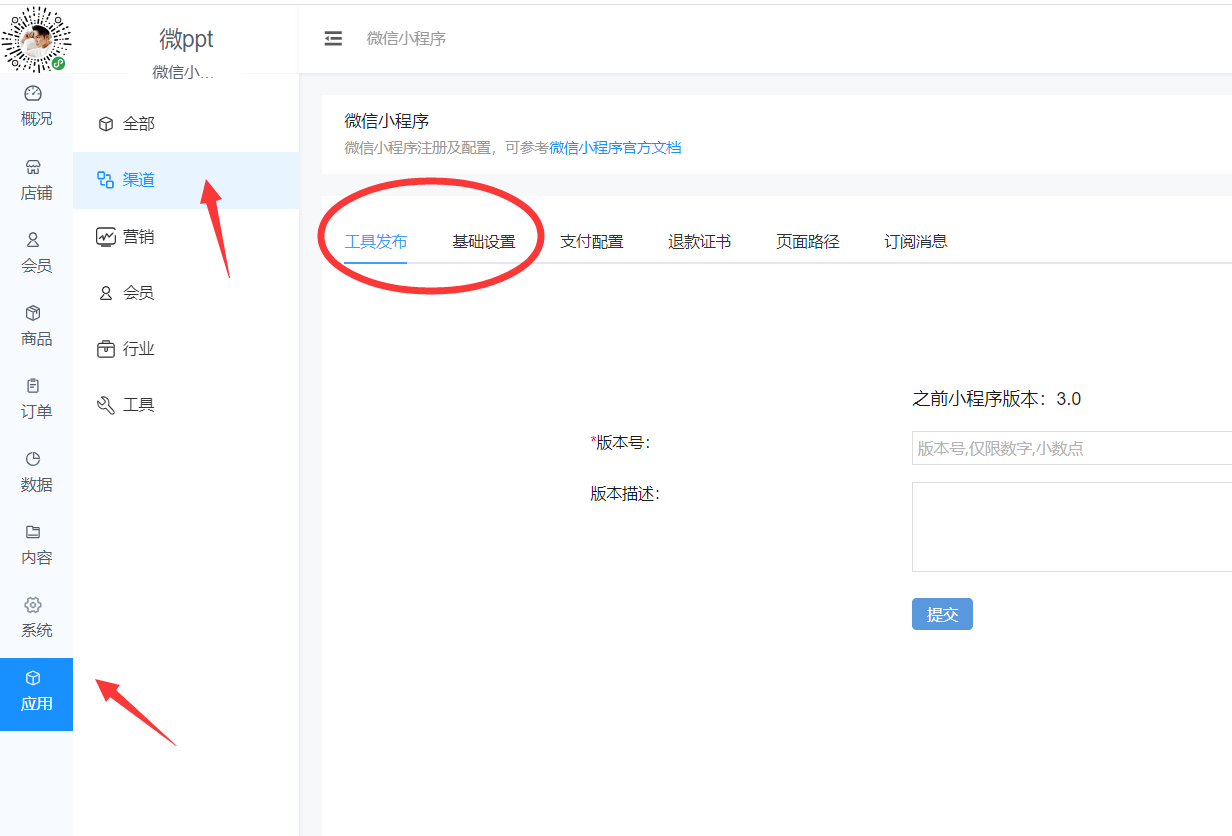
Task: Click the person icon above 会员 in left rail
Action: (x=33, y=240)
